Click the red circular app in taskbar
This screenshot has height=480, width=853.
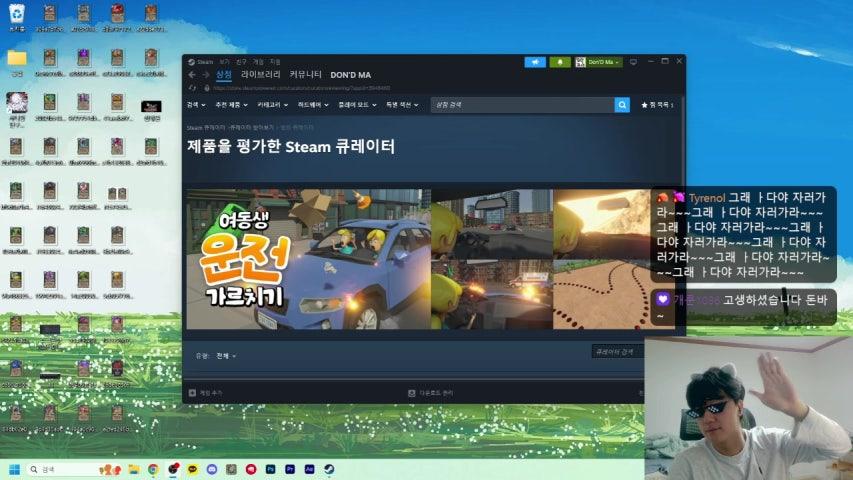coord(251,469)
